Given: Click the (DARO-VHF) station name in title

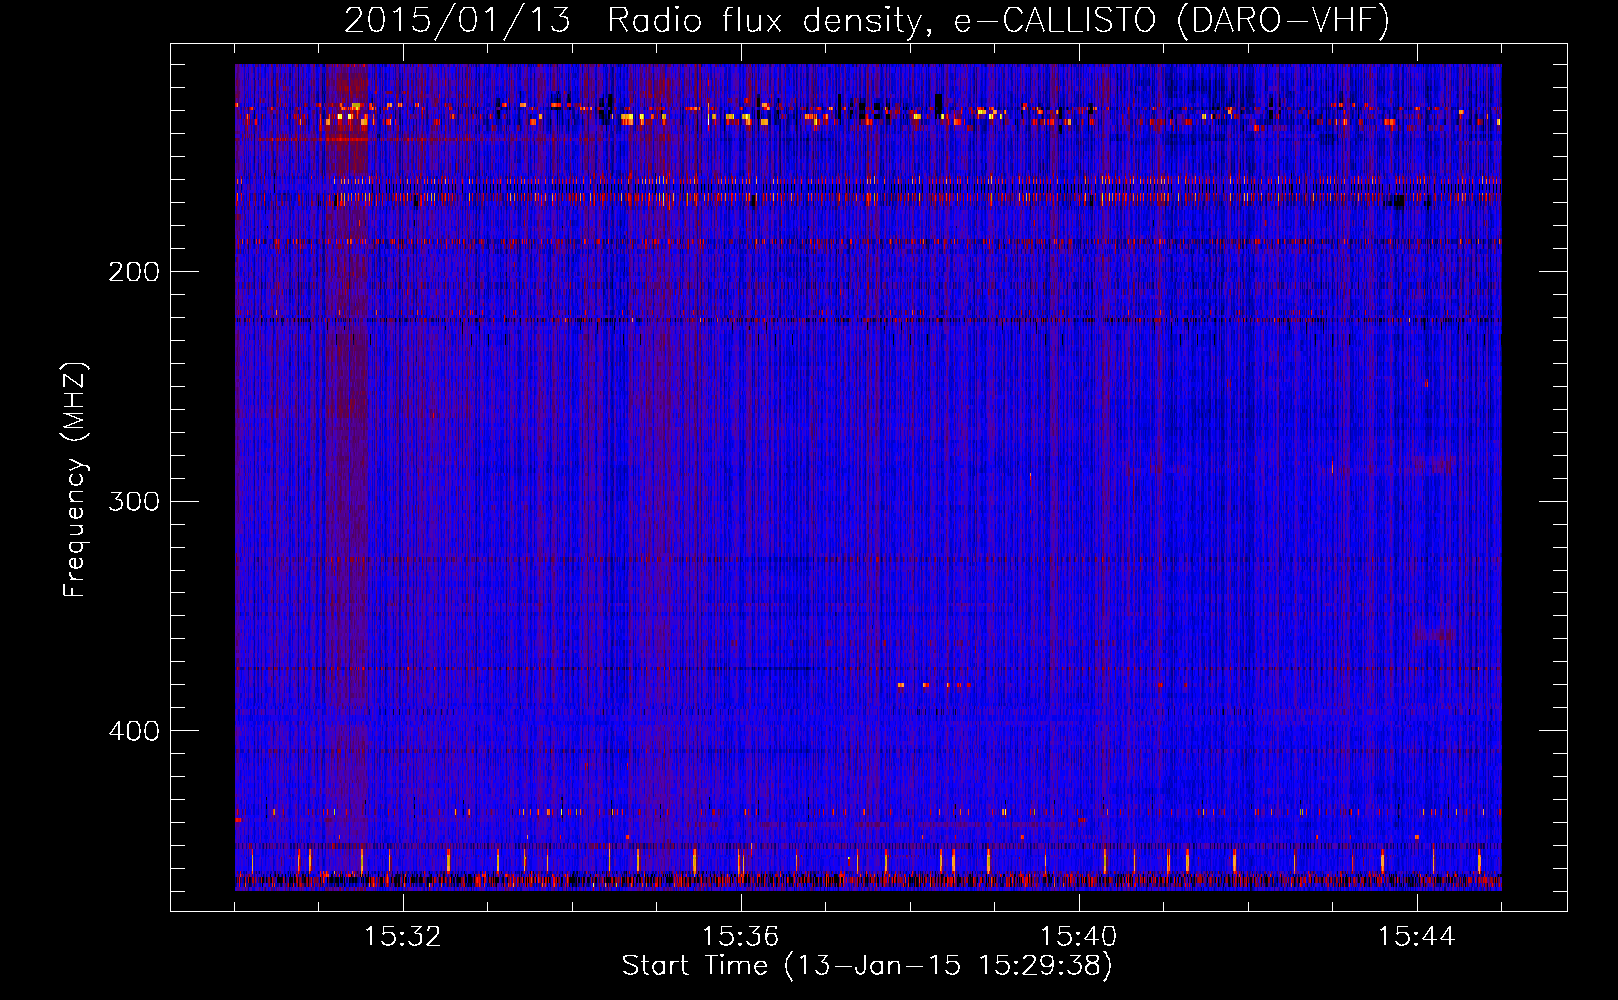Looking at the screenshot, I should 1283,21.
